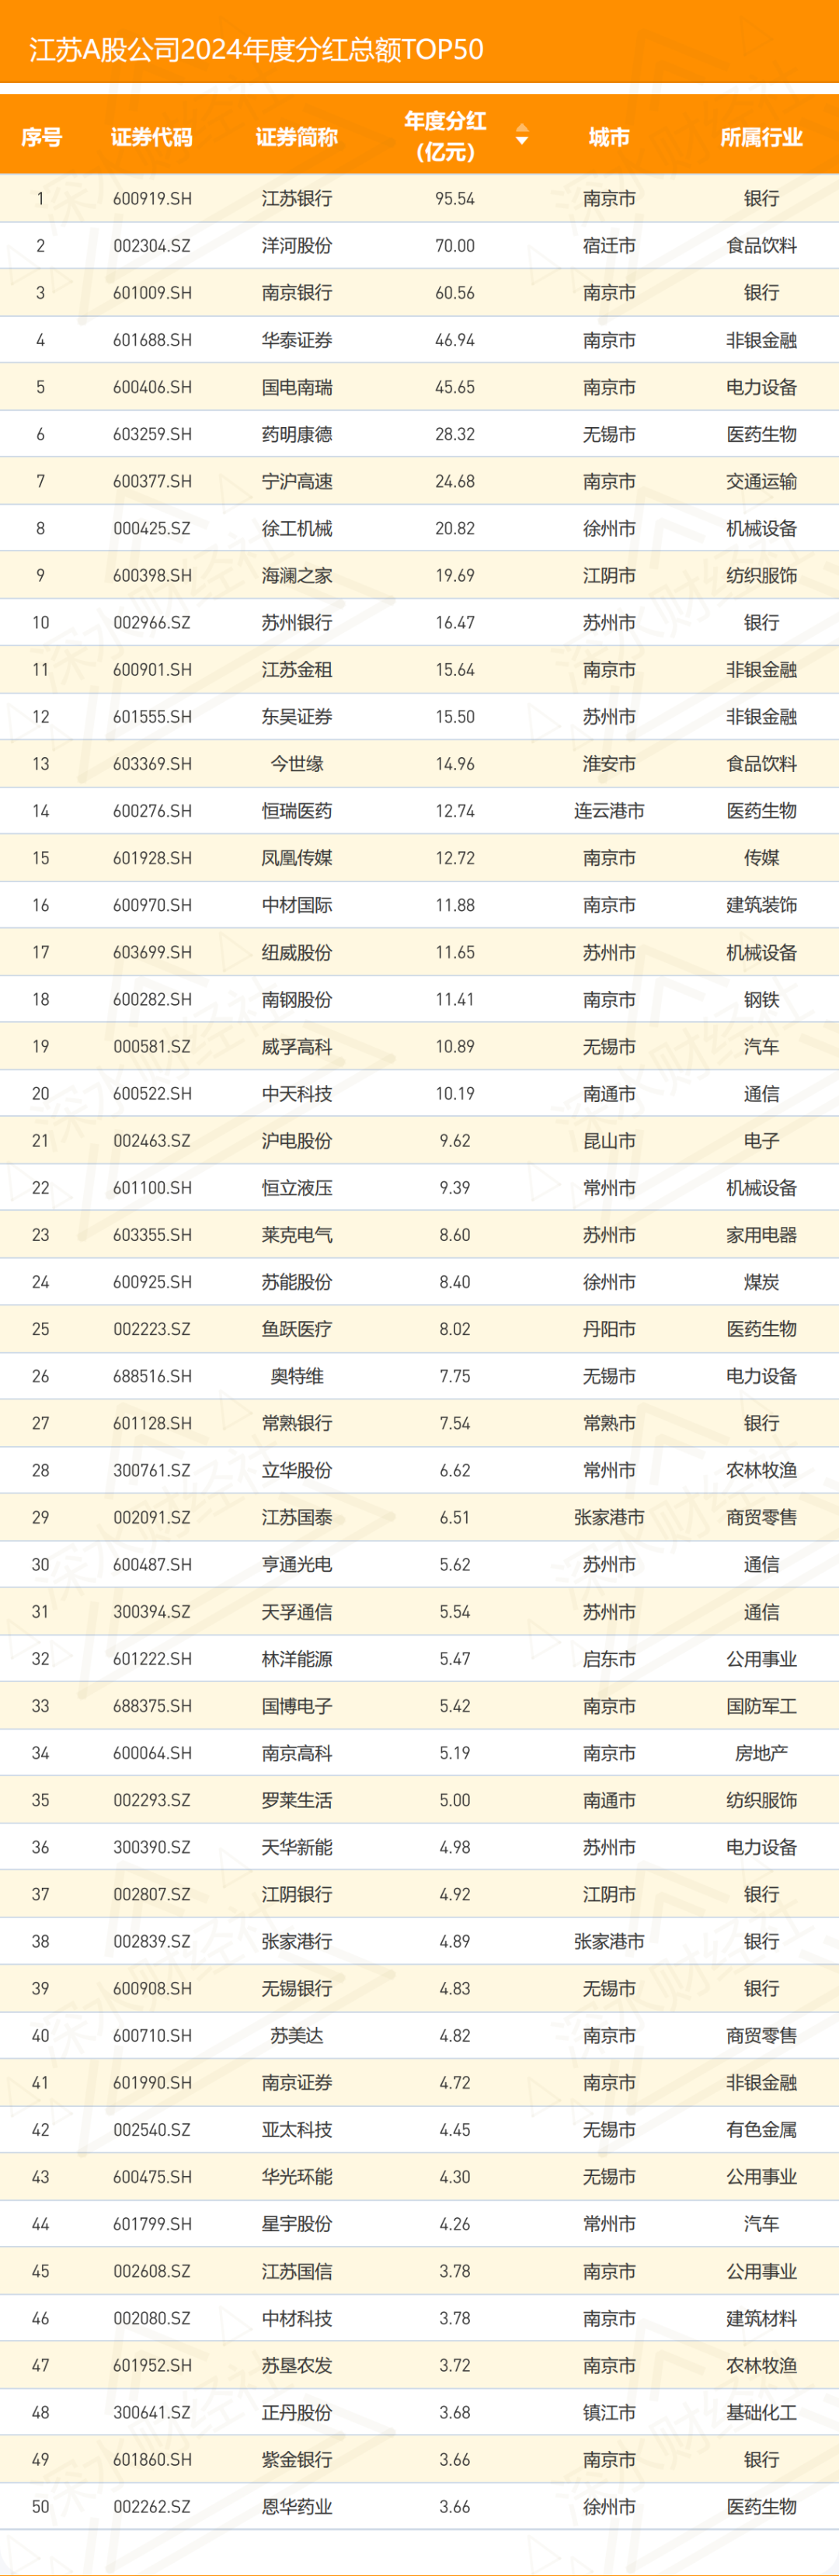Click the 常熟银行 name cell
The width and height of the screenshot is (839, 2576).
(x=297, y=1423)
